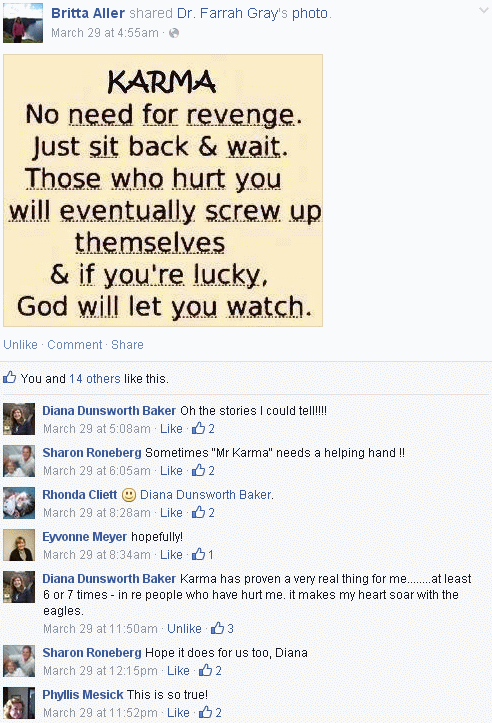Open the Karma quote photo
Viewport: 492px width, 723px height.
pos(163,190)
